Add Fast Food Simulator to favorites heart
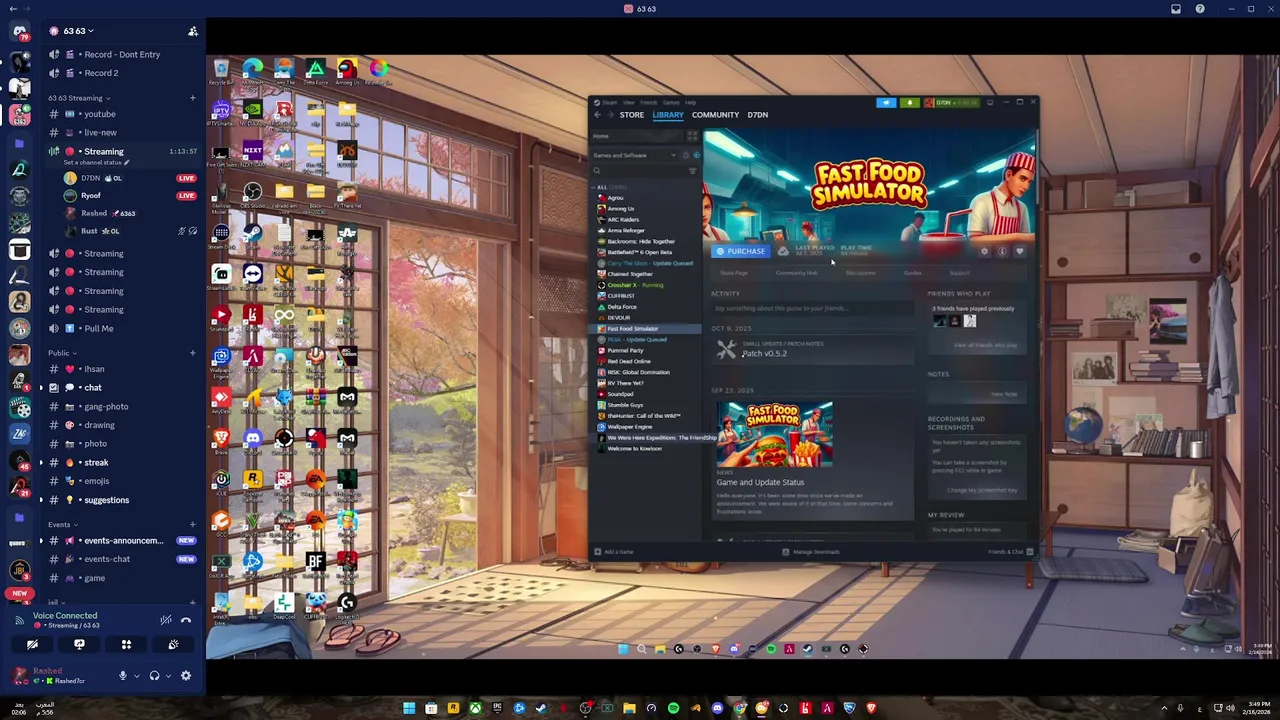 coord(1020,252)
